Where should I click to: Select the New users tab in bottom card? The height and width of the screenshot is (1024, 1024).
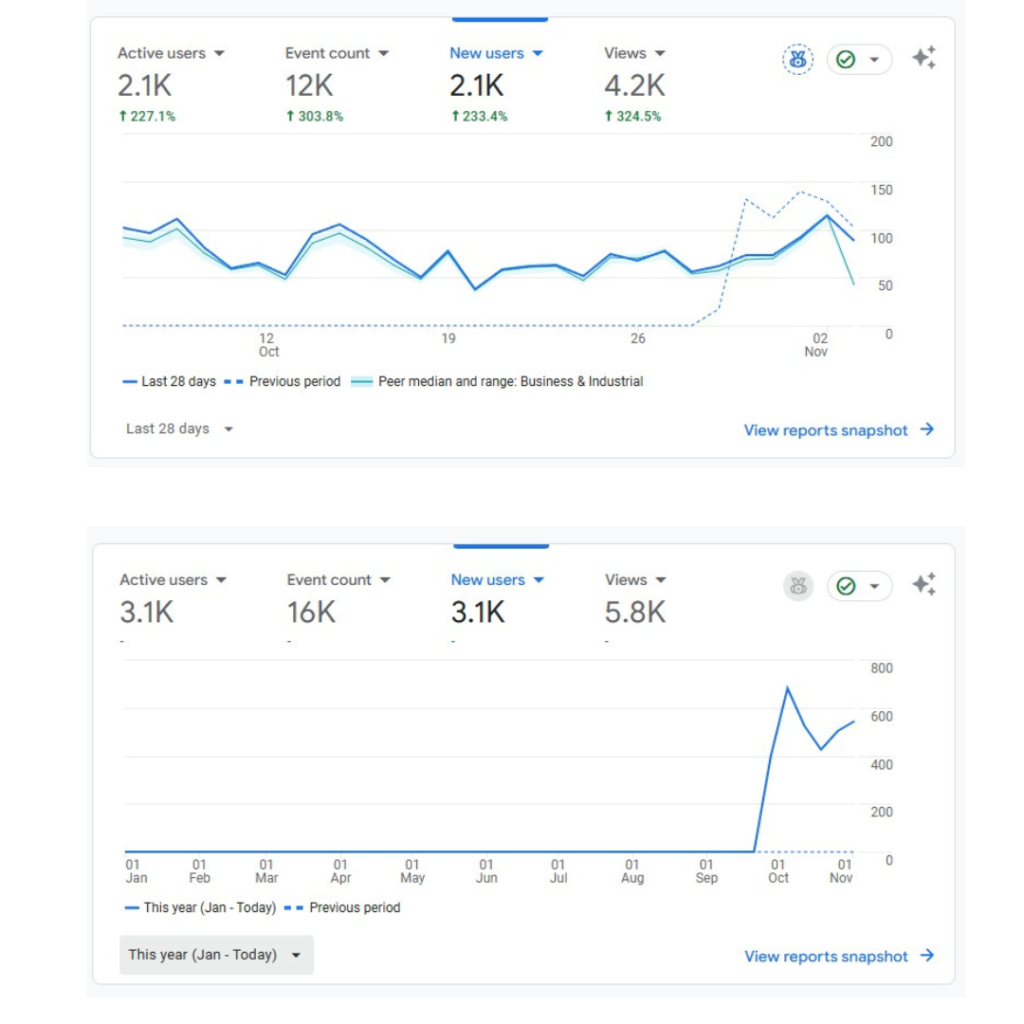(488, 580)
